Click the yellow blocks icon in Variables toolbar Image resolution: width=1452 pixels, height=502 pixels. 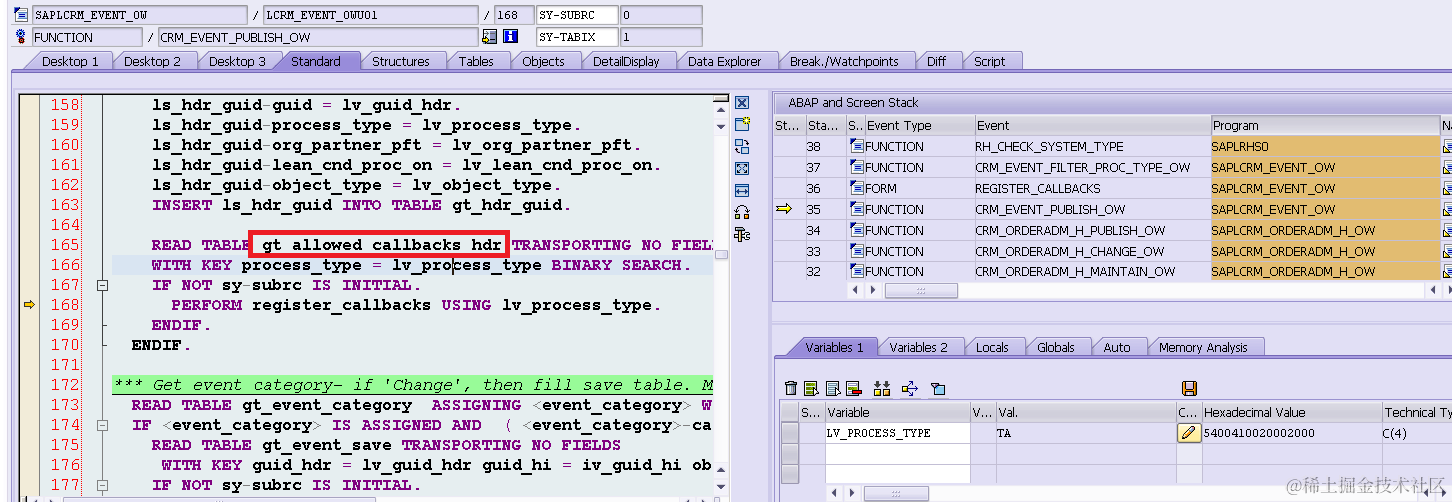(882, 388)
